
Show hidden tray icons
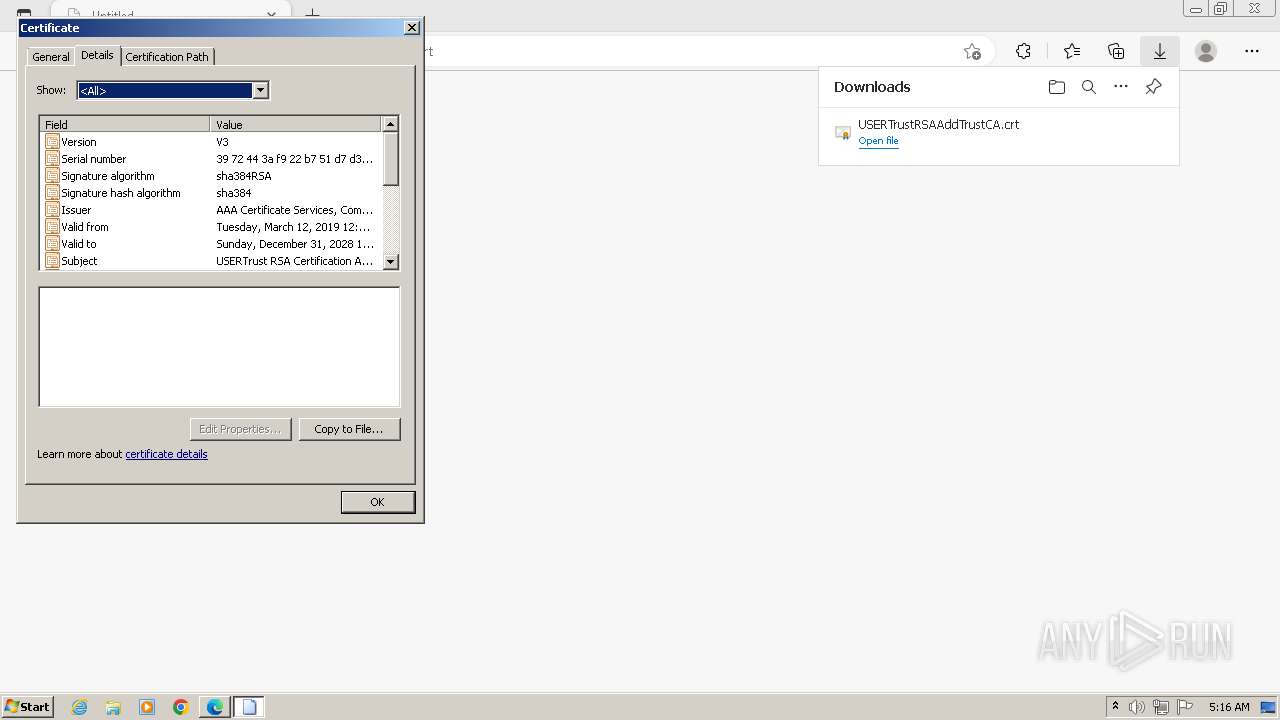click(1115, 707)
